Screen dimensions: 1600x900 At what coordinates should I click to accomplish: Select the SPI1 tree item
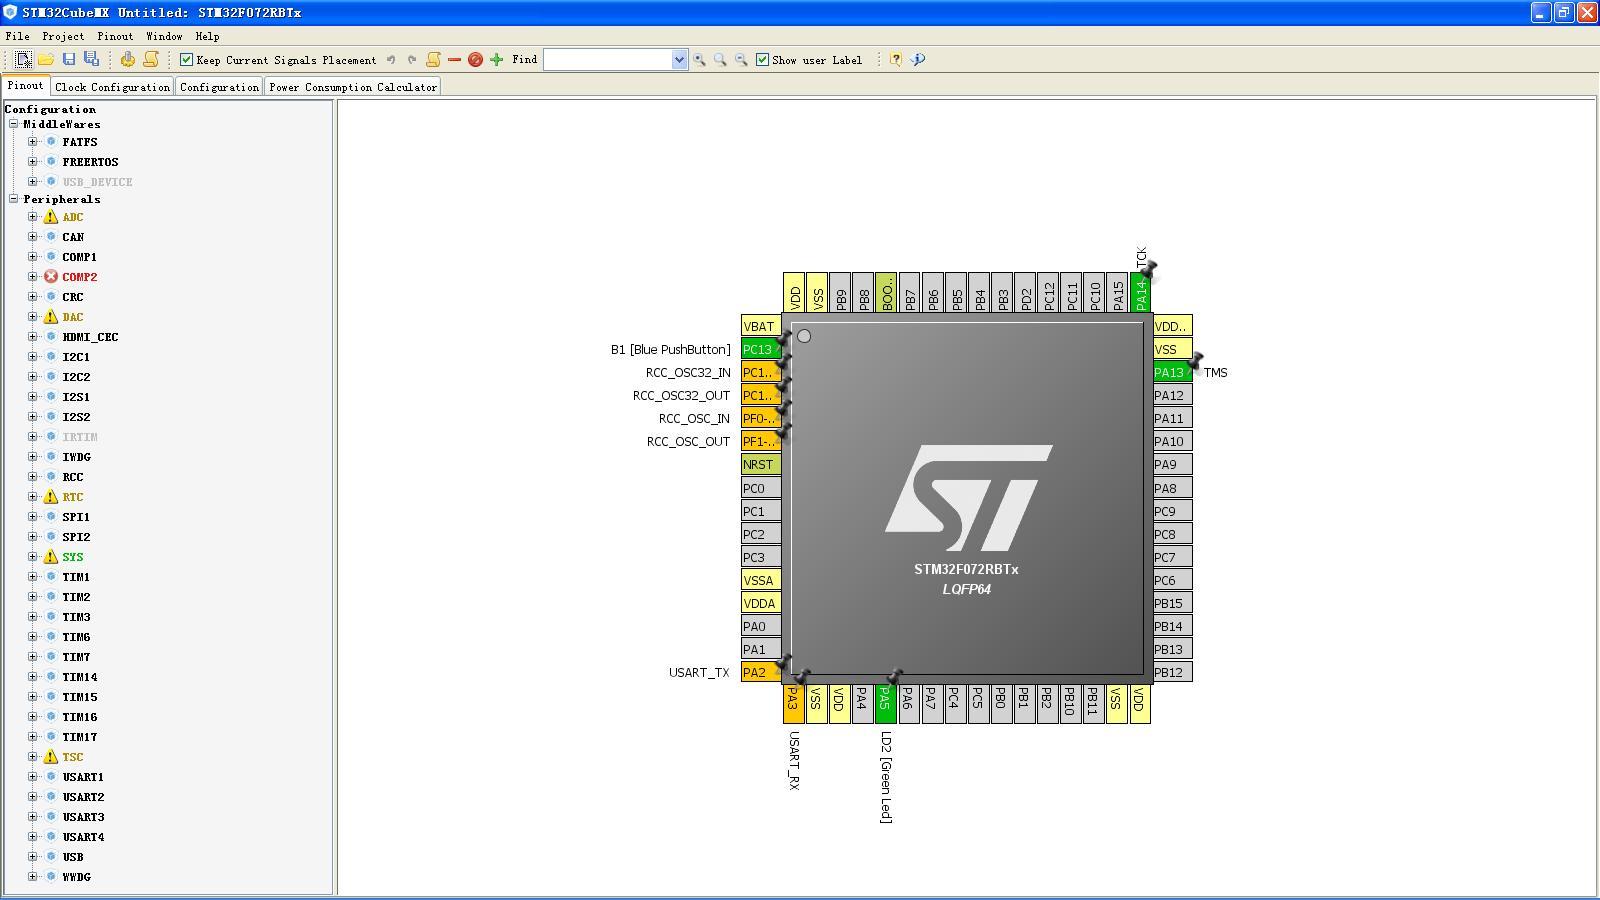(x=76, y=517)
